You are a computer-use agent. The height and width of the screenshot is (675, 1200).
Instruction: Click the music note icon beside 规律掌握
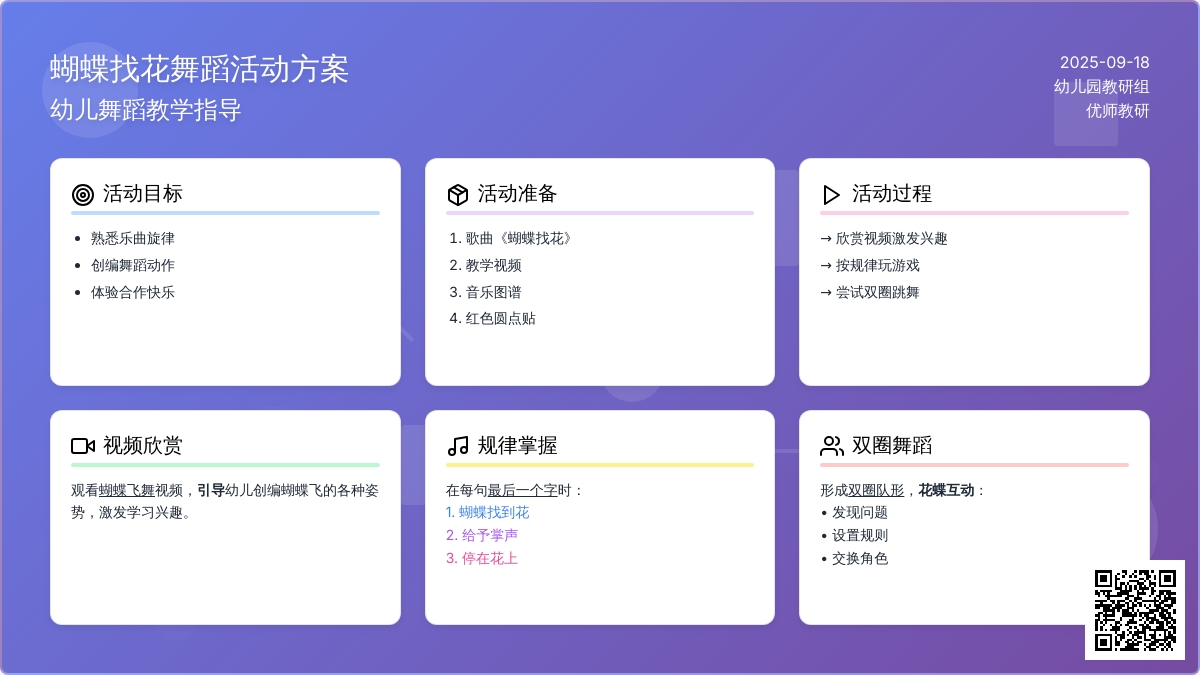tap(458, 446)
